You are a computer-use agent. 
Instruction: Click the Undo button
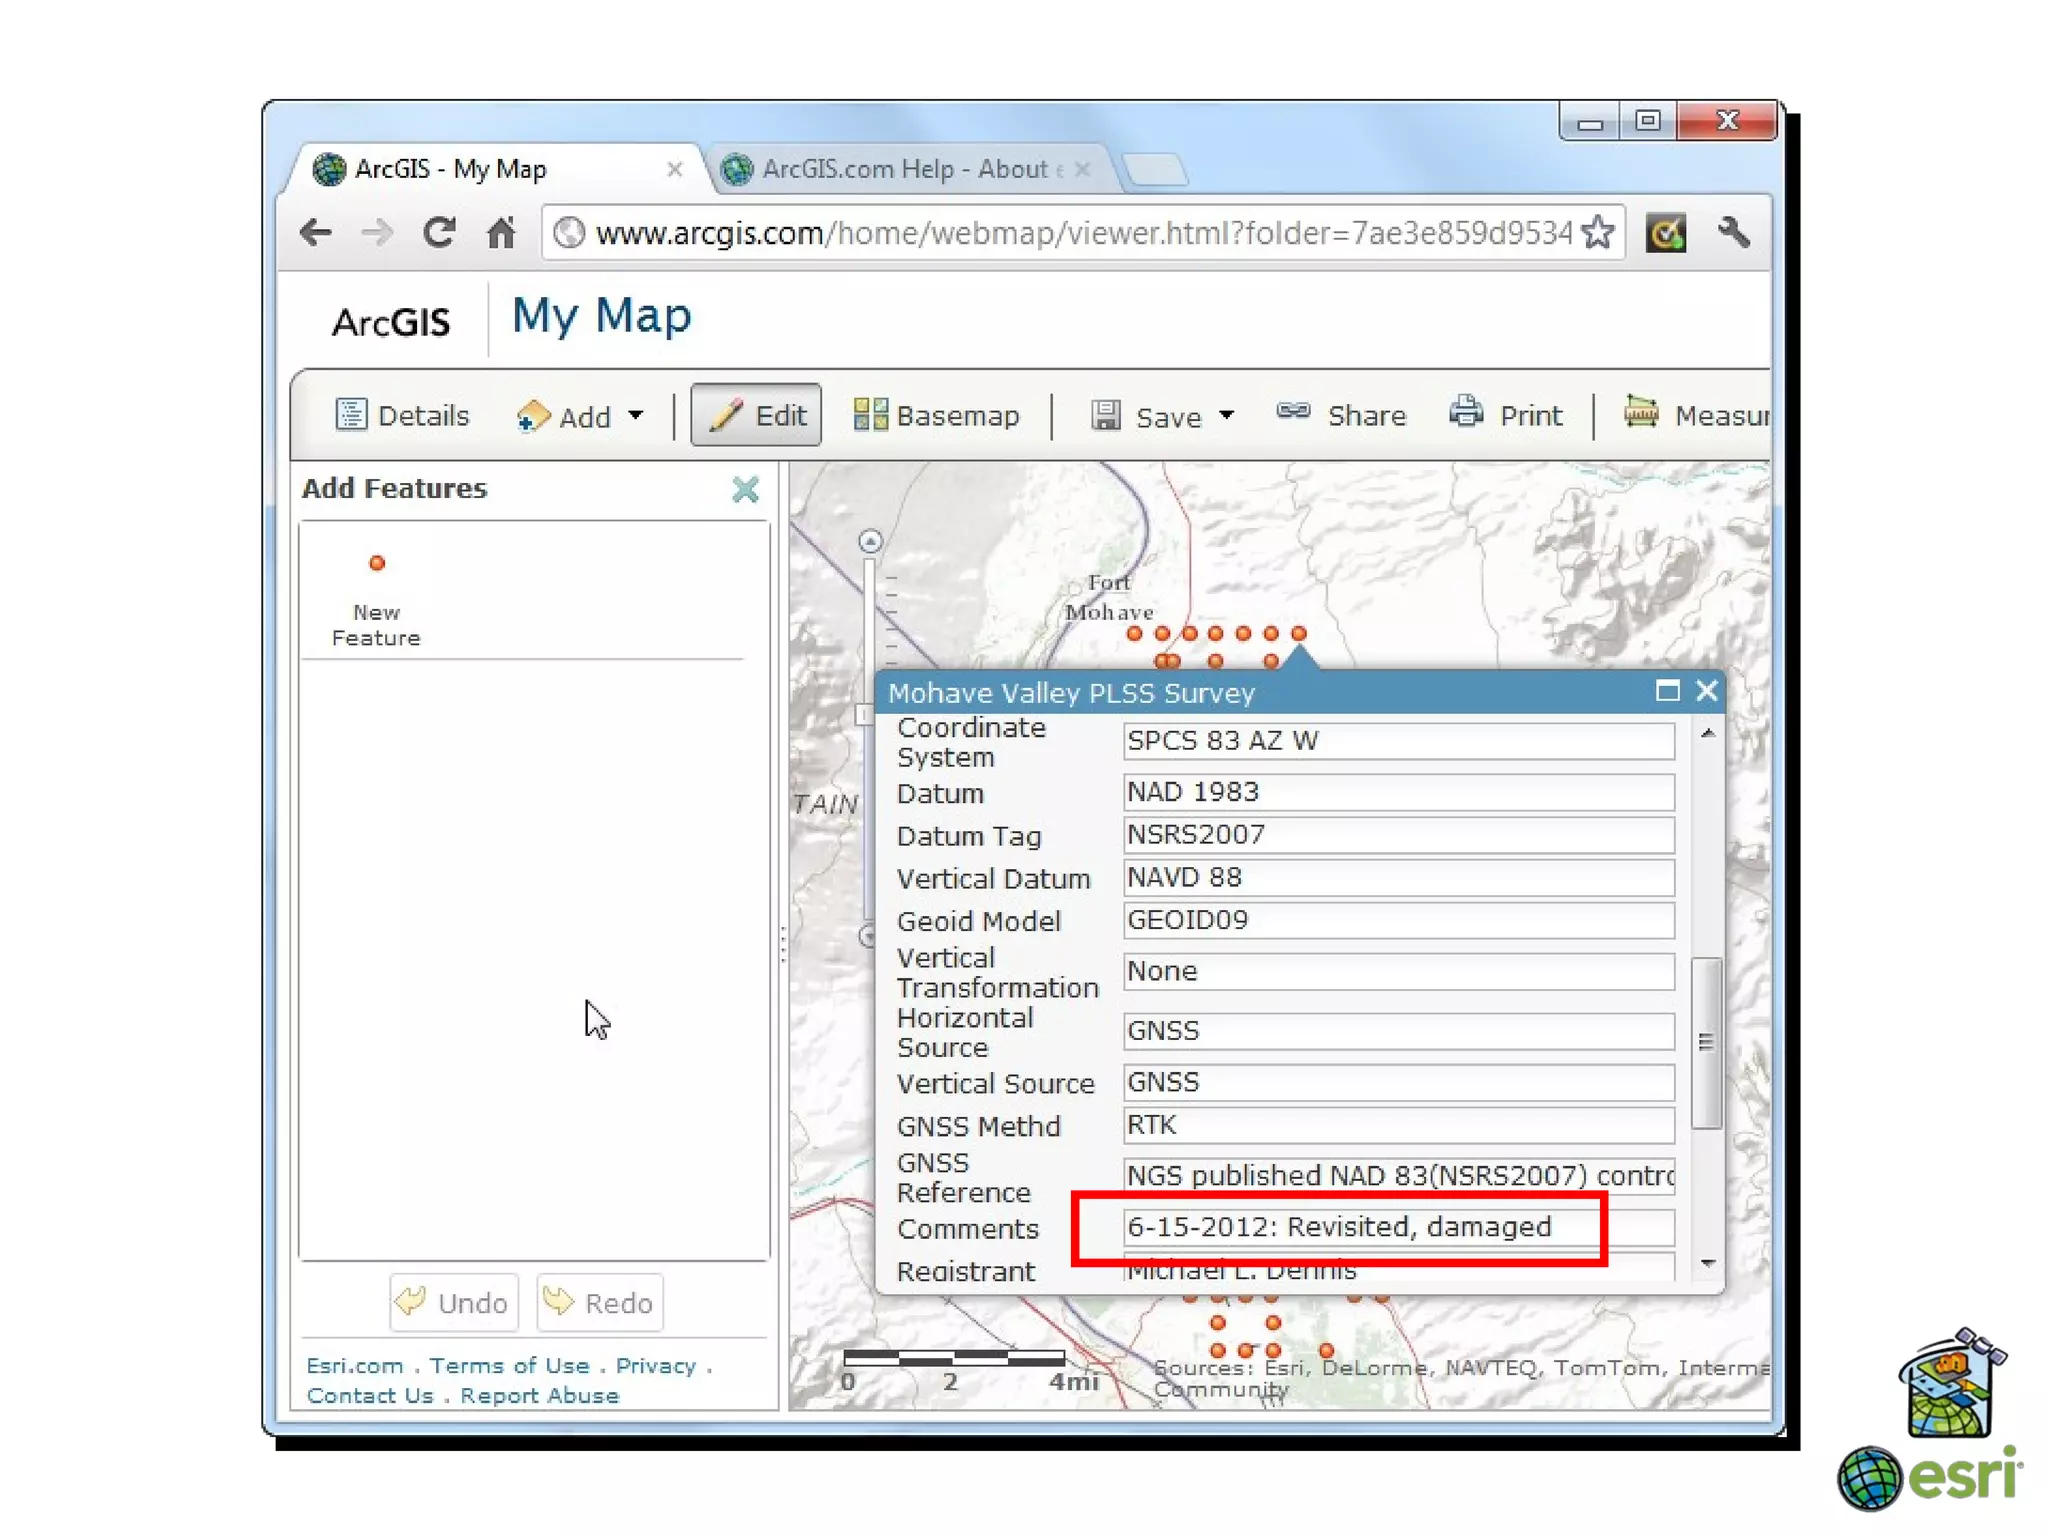tap(454, 1302)
